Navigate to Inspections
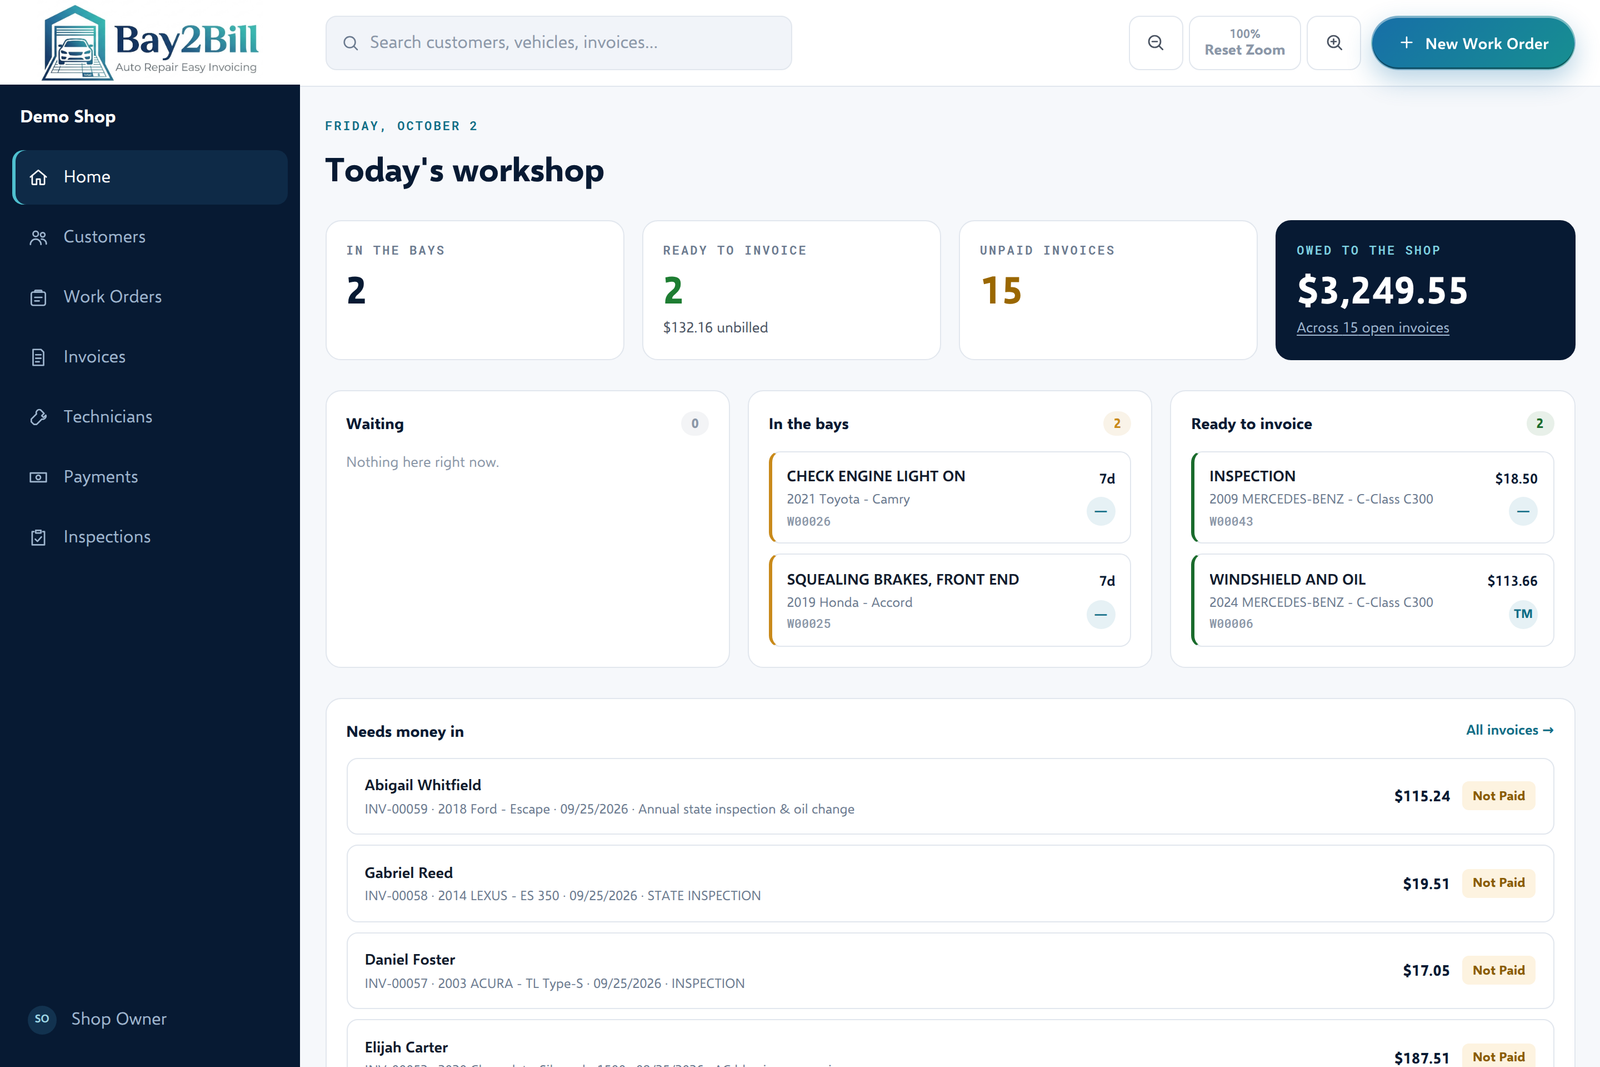 (150, 537)
